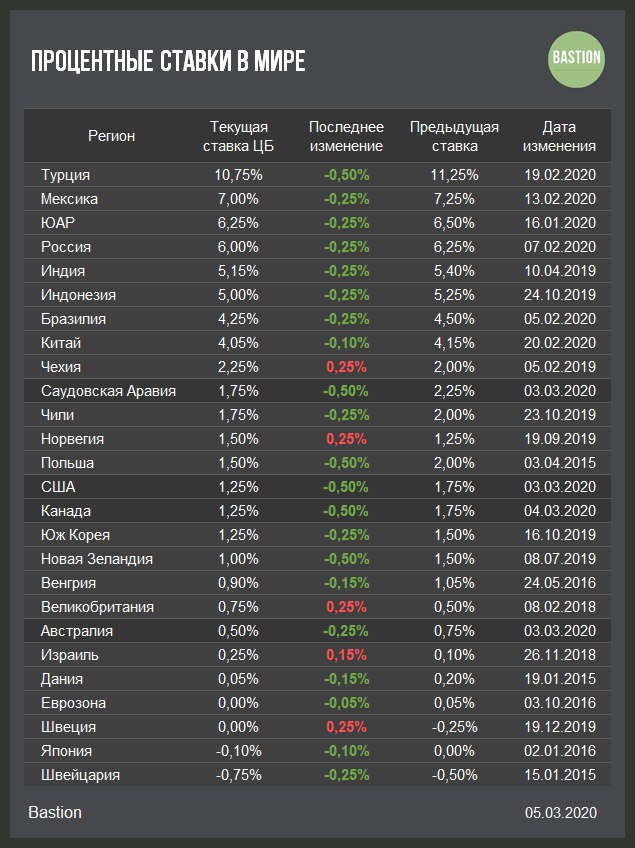Select the 'Дата изменения' column header

click(x=559, y=136)
